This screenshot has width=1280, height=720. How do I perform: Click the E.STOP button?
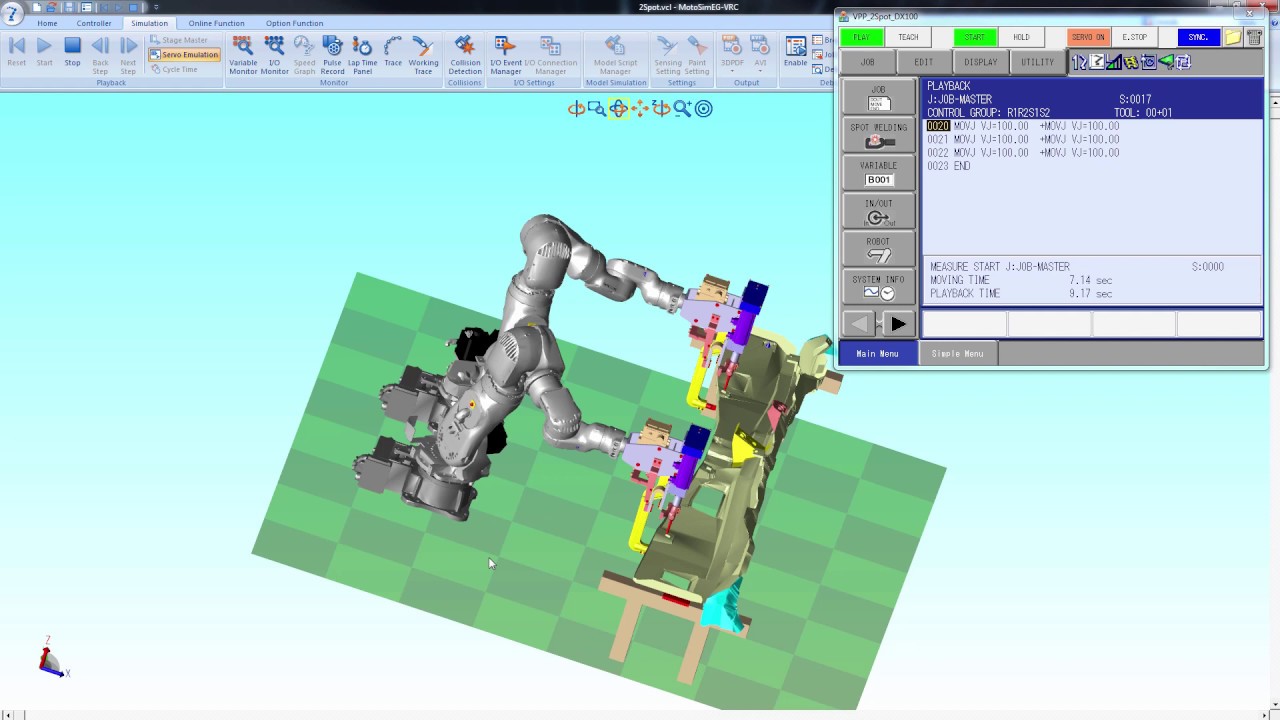click(x=1135, y=37)
